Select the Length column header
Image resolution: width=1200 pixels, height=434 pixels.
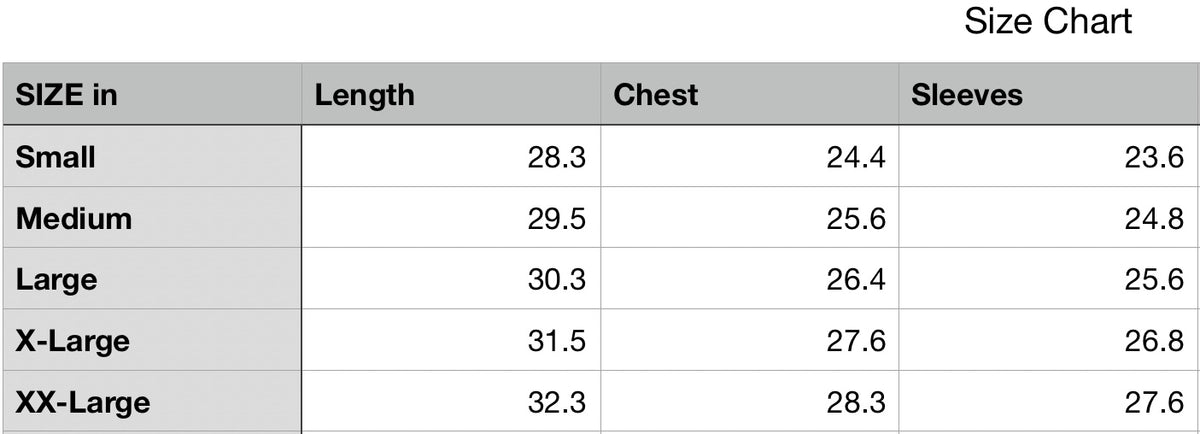tap(364, 95)
